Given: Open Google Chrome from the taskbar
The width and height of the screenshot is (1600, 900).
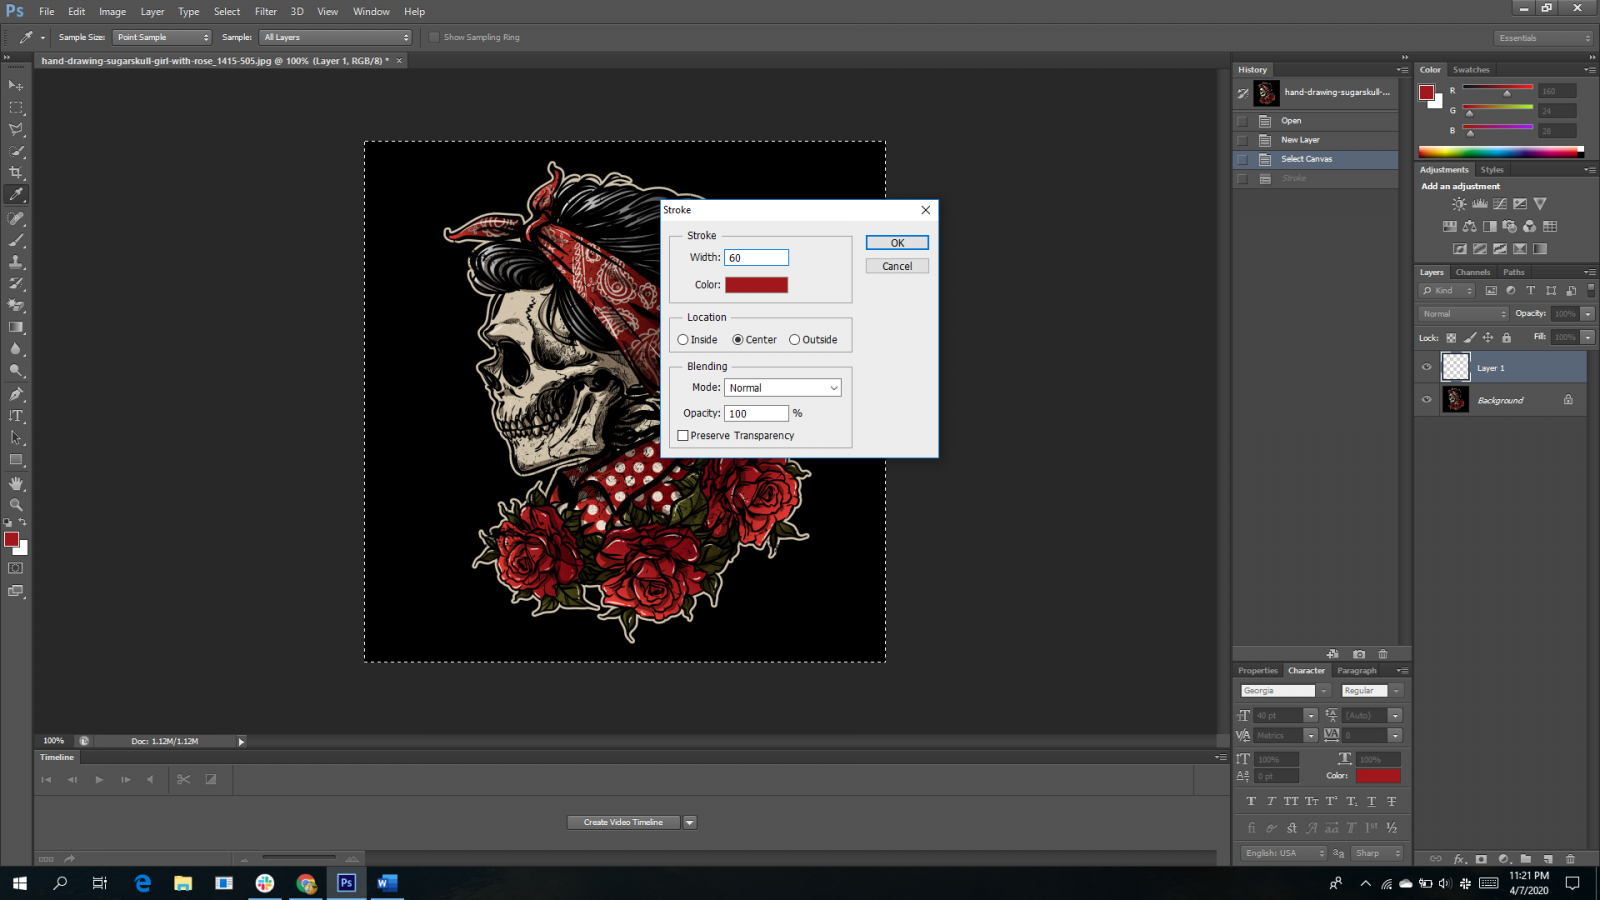Looking at the screenshot, I should click(x=306, y=883).
